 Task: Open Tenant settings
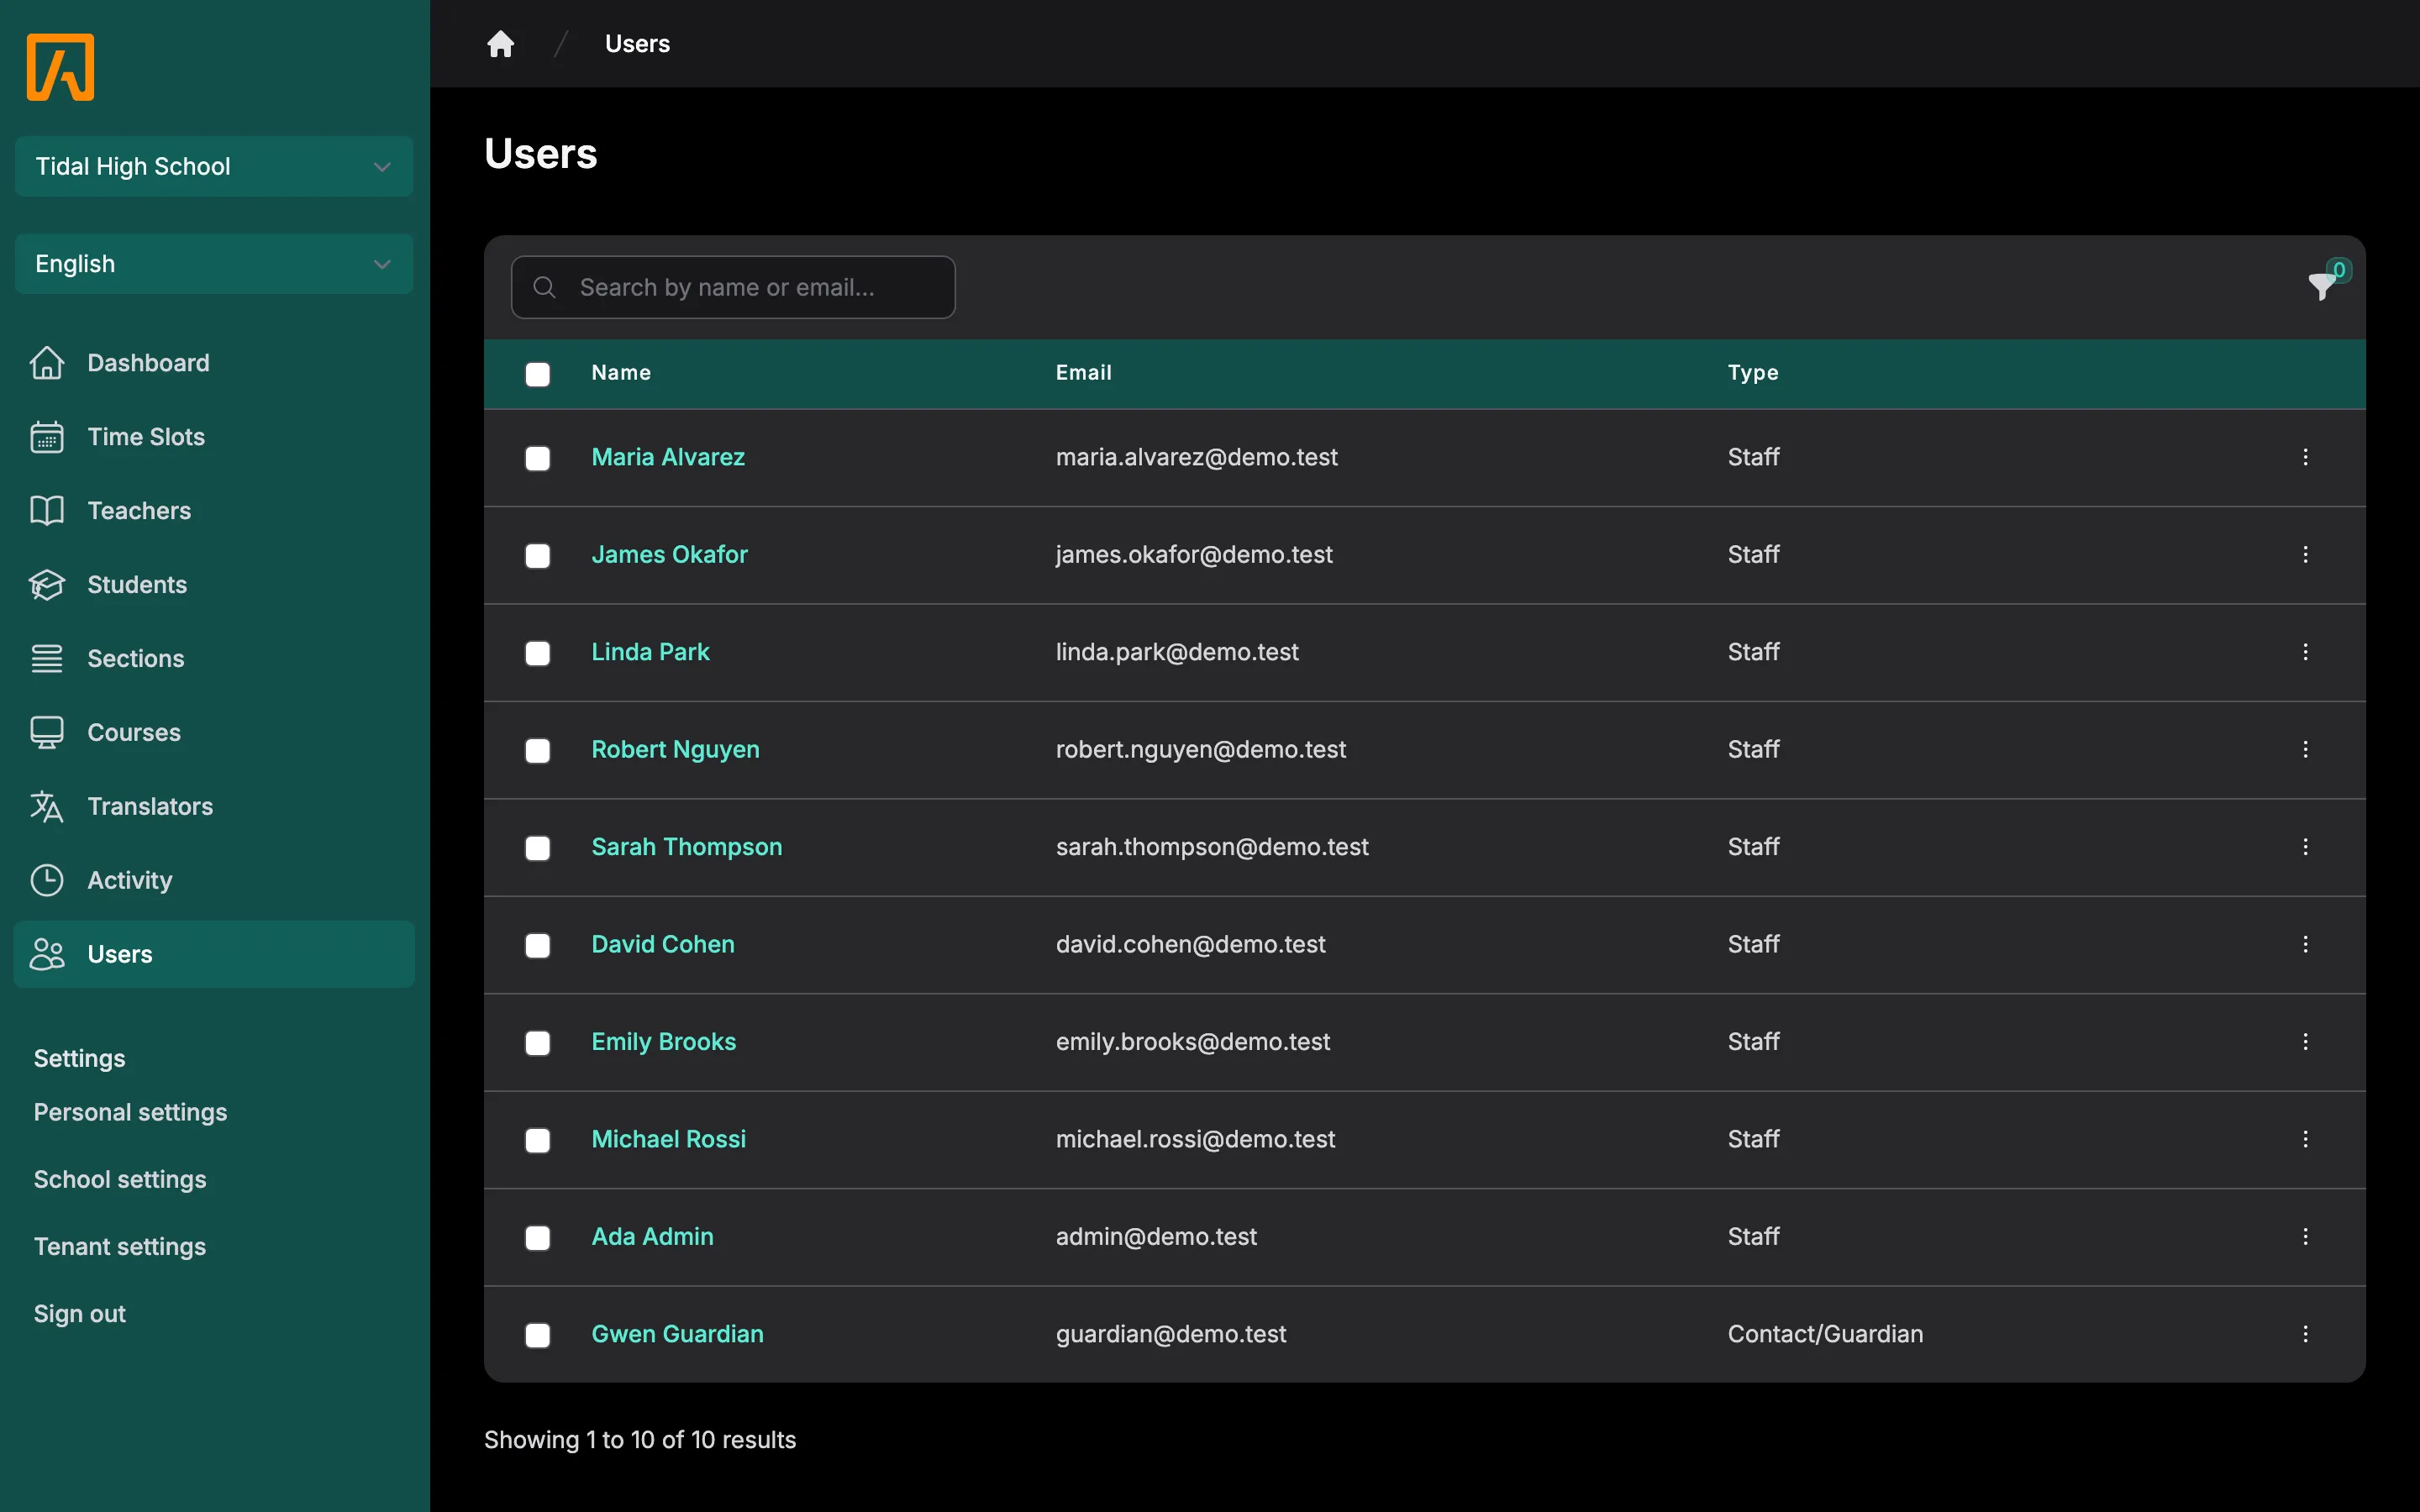coord(120,1246)
